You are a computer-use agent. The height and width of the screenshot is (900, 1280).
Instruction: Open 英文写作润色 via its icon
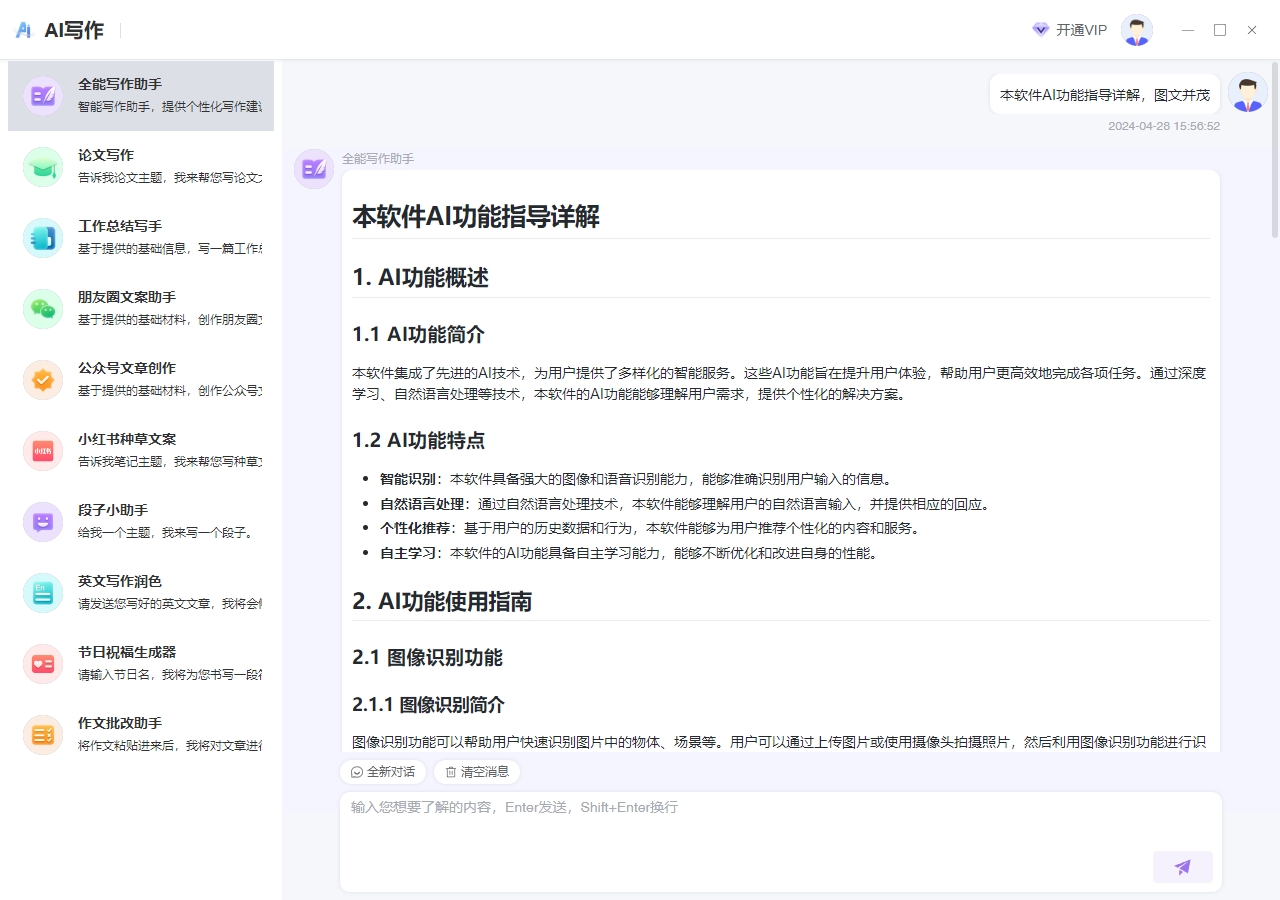pyautogui.click(x=43, y=593)
